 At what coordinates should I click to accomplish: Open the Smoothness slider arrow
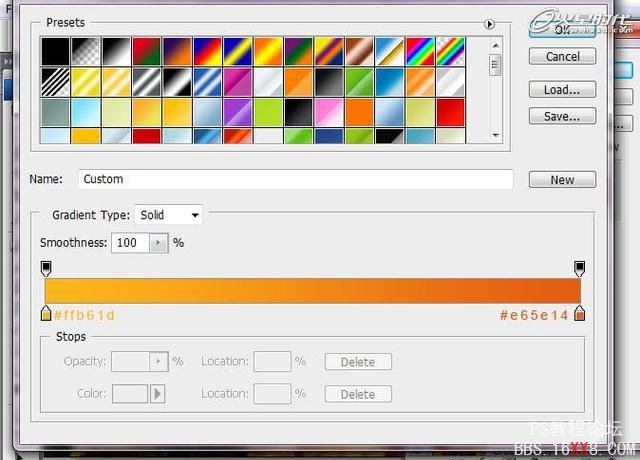pos(159,243)
